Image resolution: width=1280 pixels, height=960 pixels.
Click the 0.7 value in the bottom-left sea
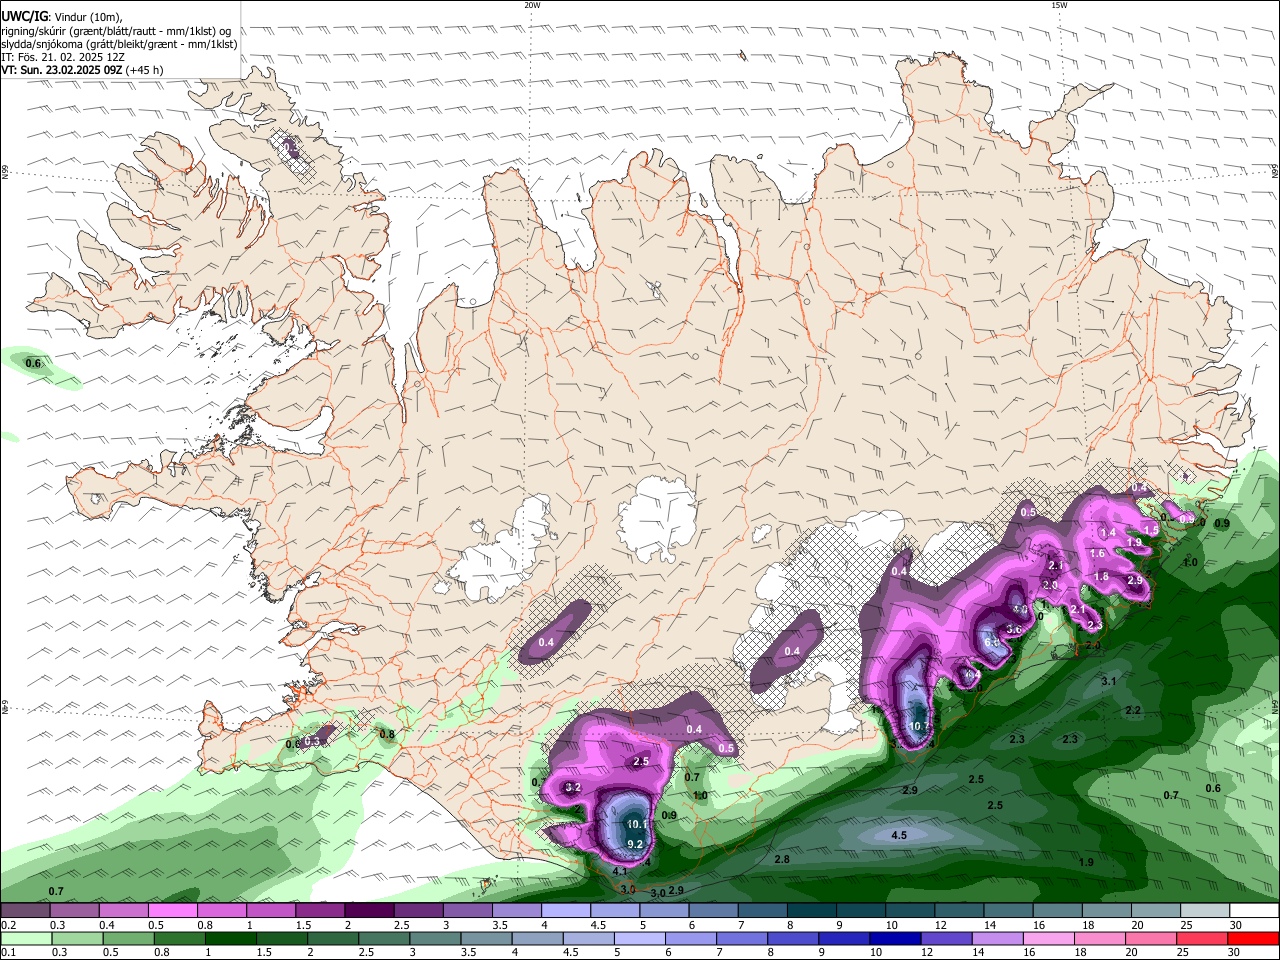tap(56, 891)
